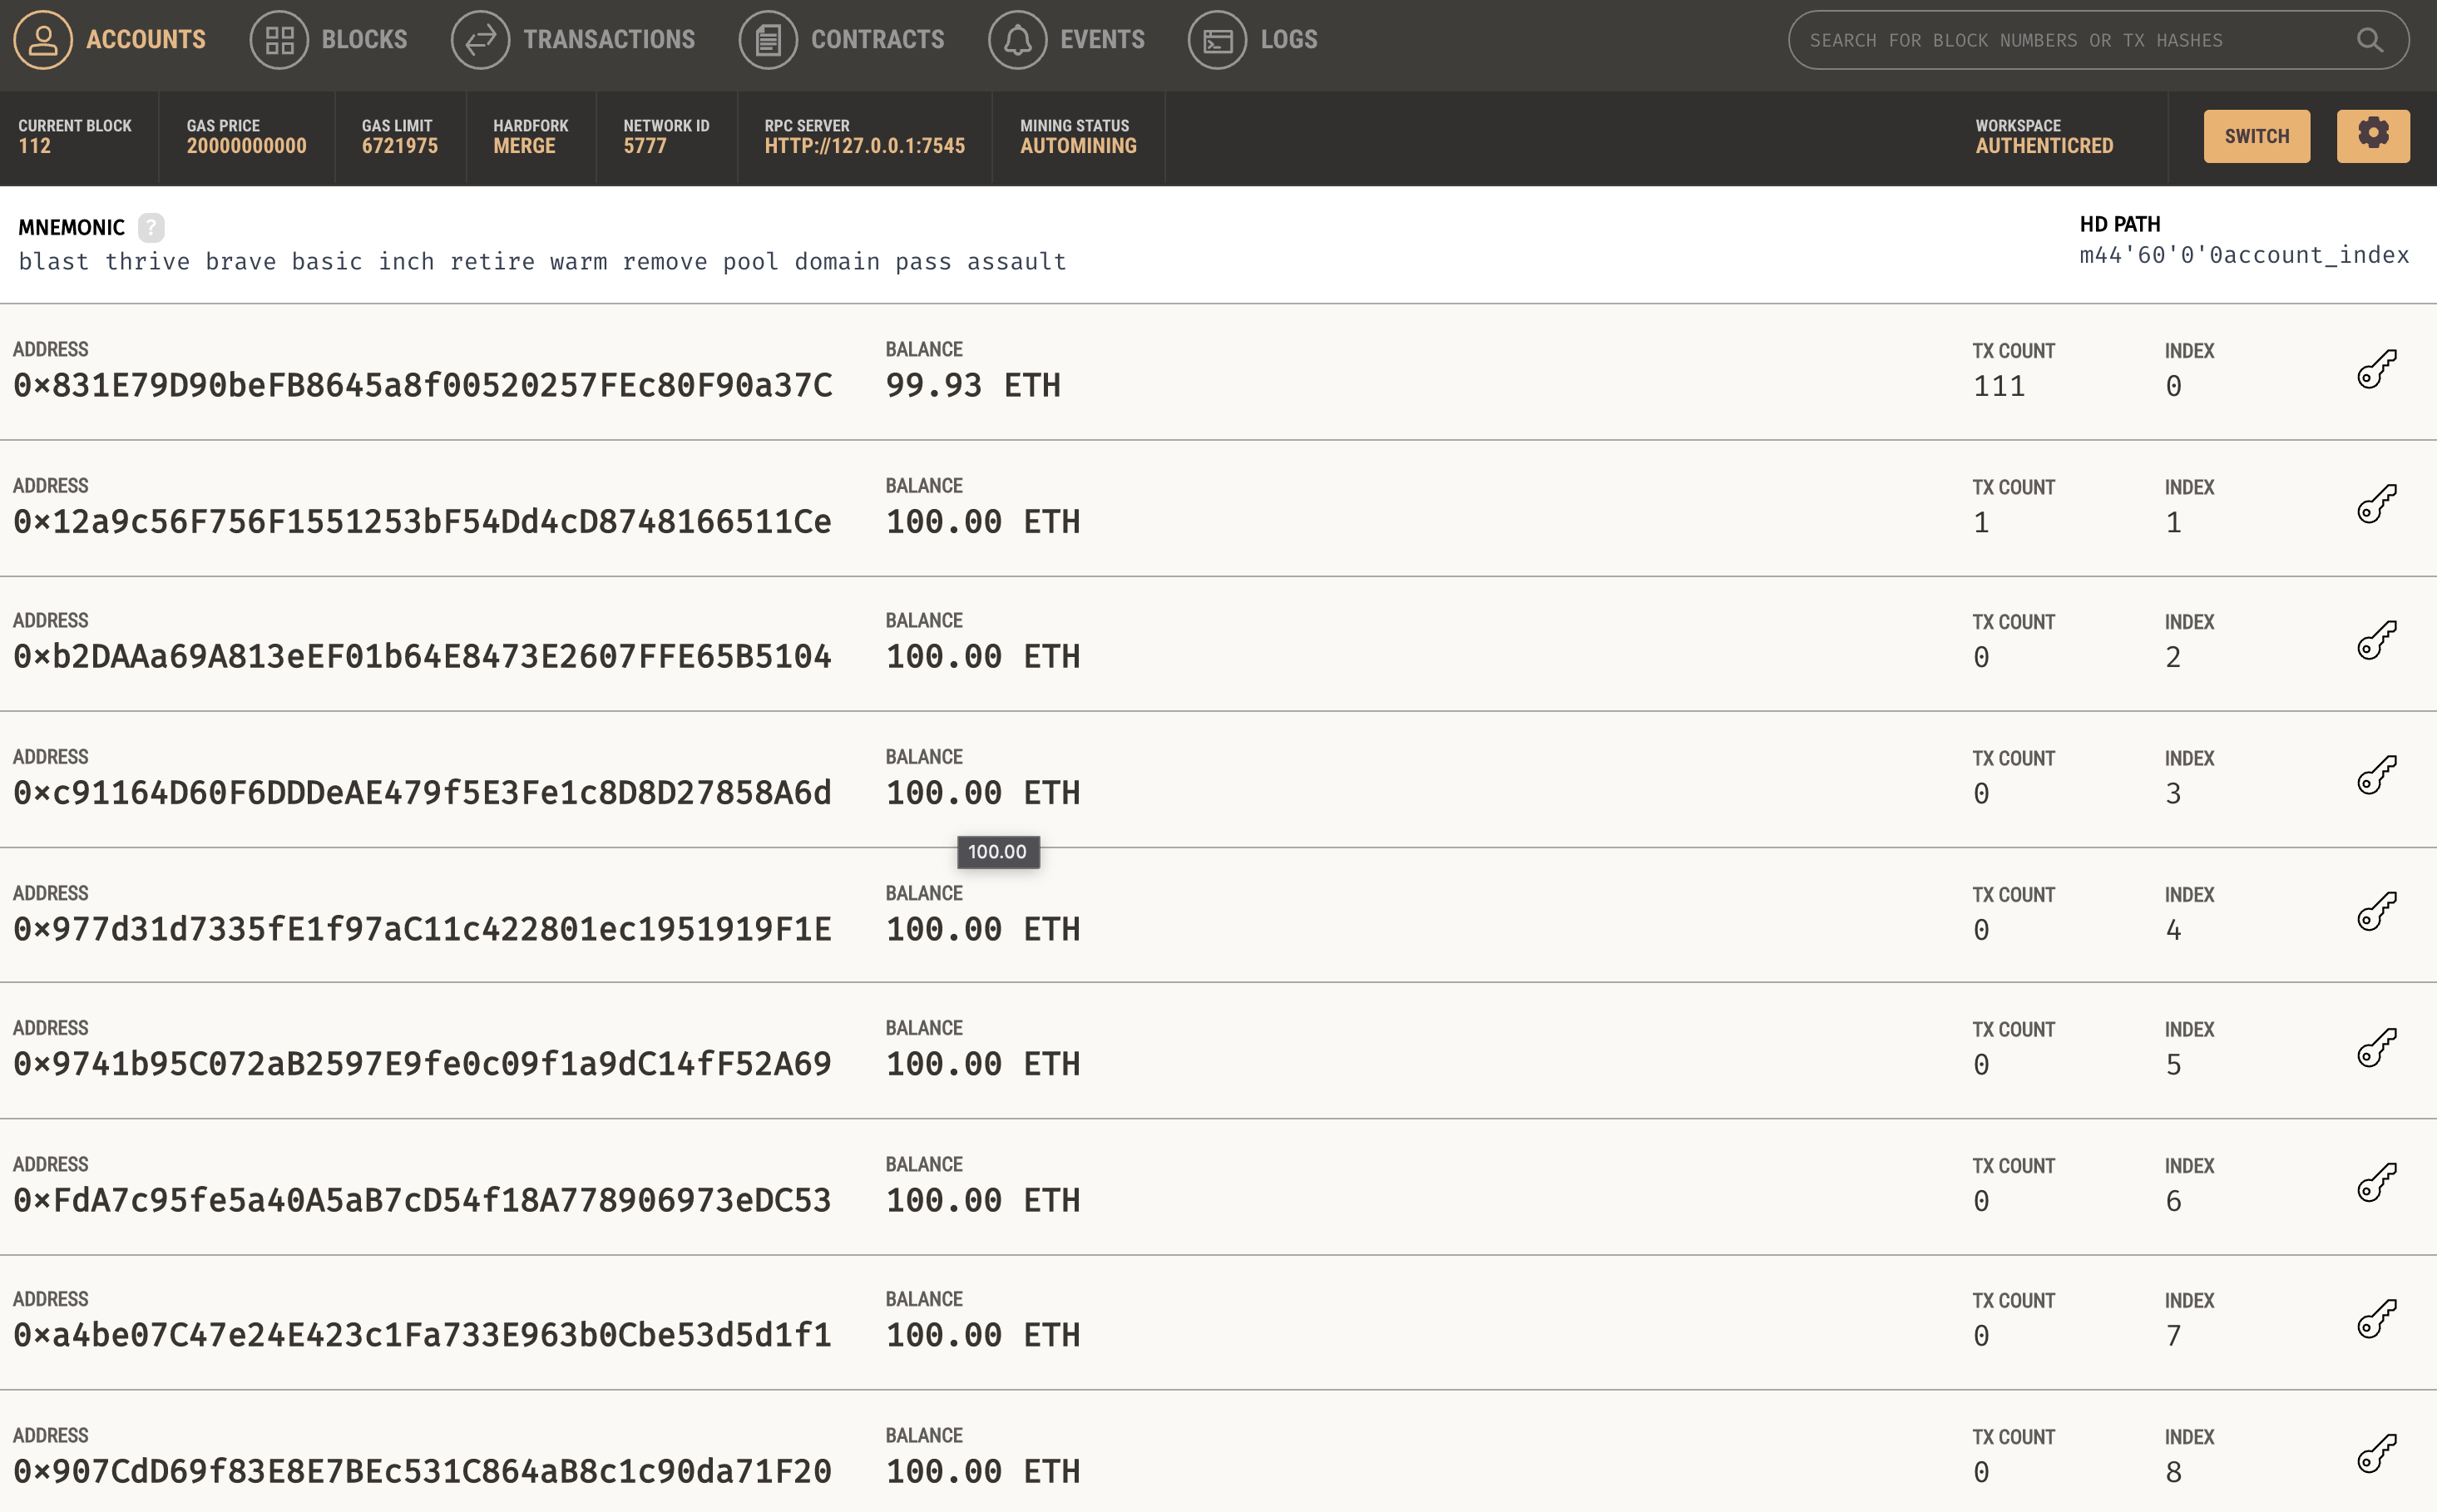Click the mnemonic phrase text

542,262
